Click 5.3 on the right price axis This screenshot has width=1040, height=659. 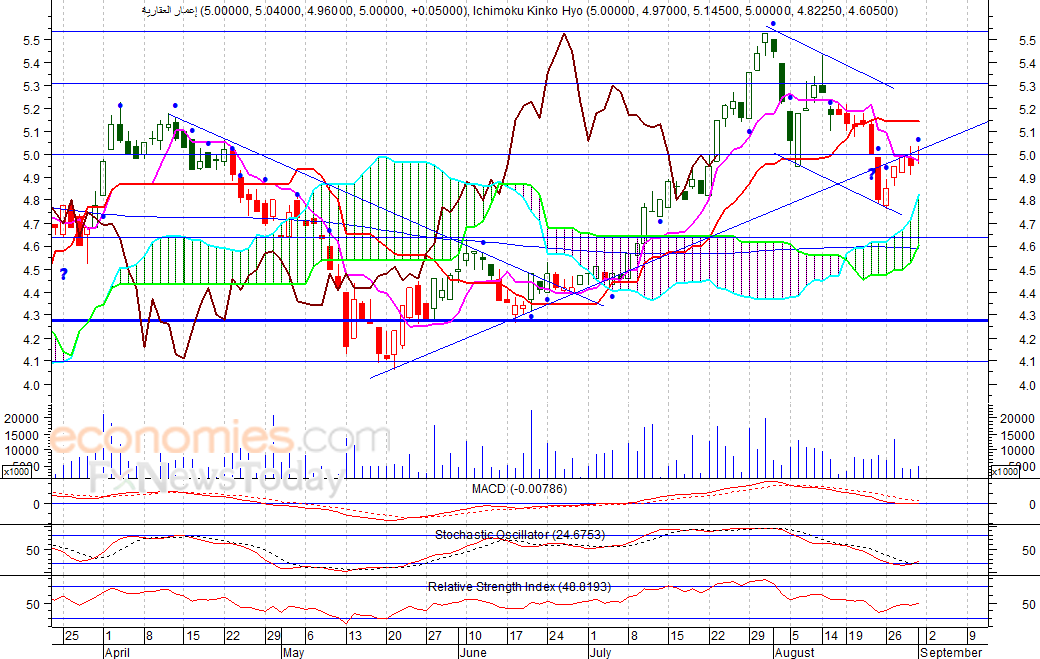click(1027, 87)
